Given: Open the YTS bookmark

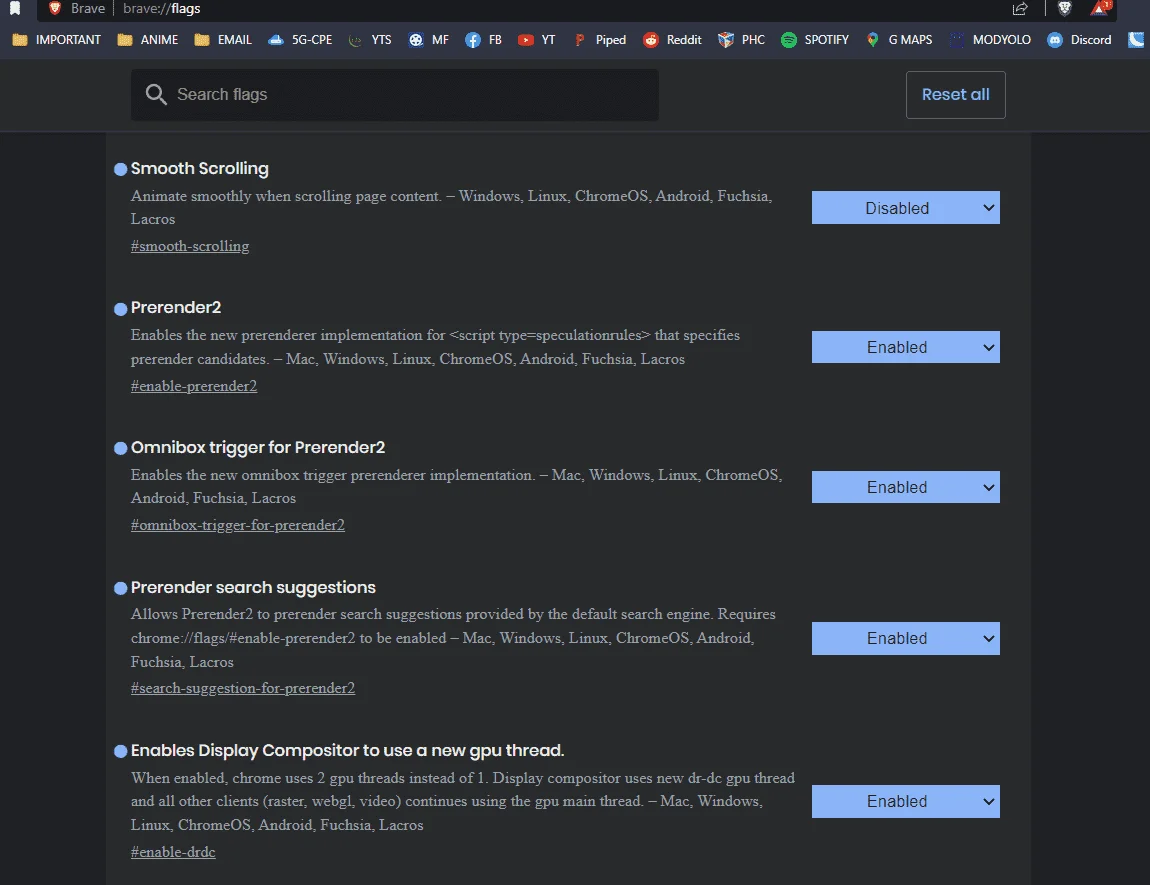Looking at the screenshot, I should tap(370, 40).
